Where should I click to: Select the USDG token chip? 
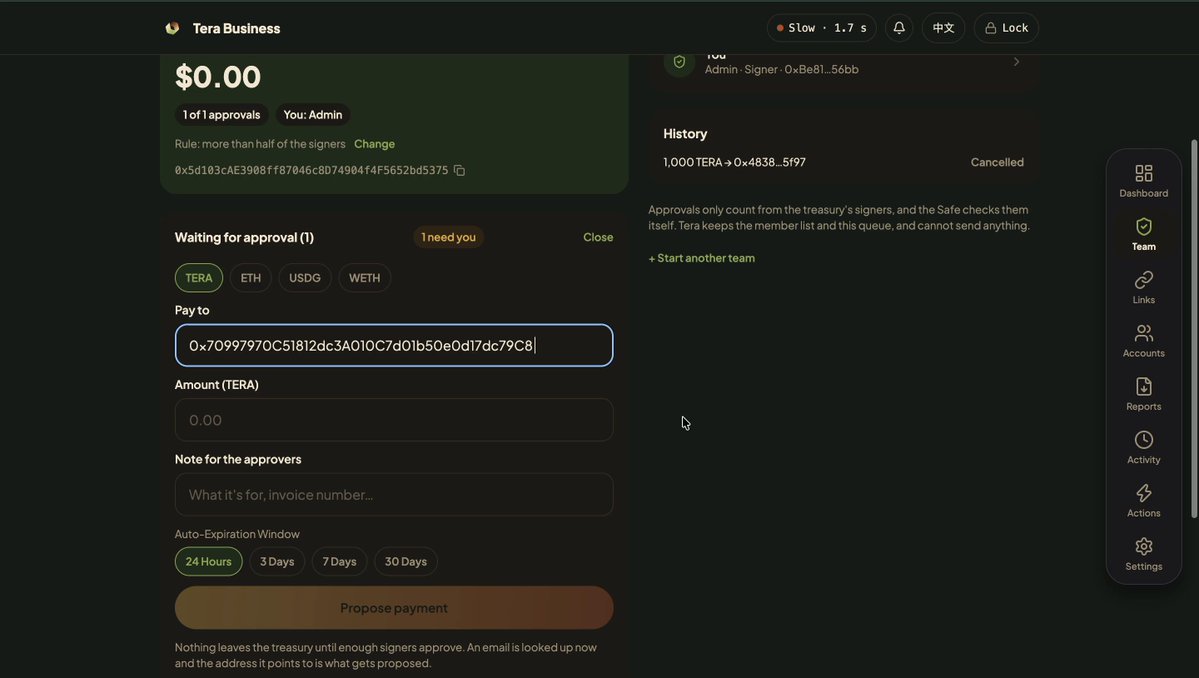pyautogui.click(x=304, y=277)
